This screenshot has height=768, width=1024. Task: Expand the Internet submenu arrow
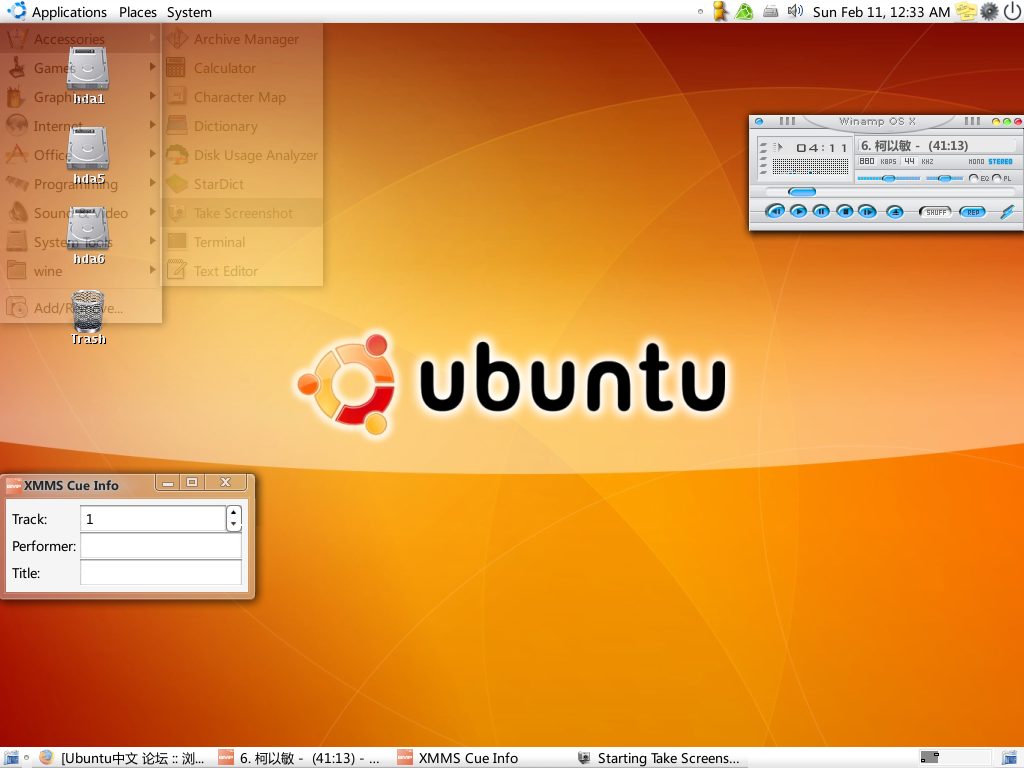(152, 124)
